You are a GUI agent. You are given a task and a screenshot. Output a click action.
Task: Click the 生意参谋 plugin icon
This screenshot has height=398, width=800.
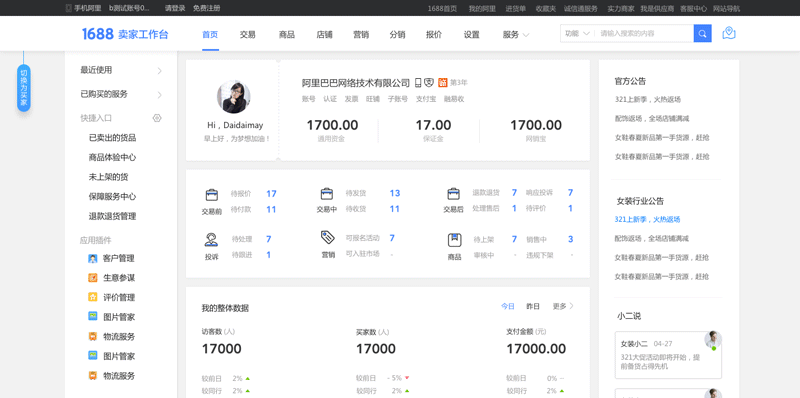click(92, 278)
